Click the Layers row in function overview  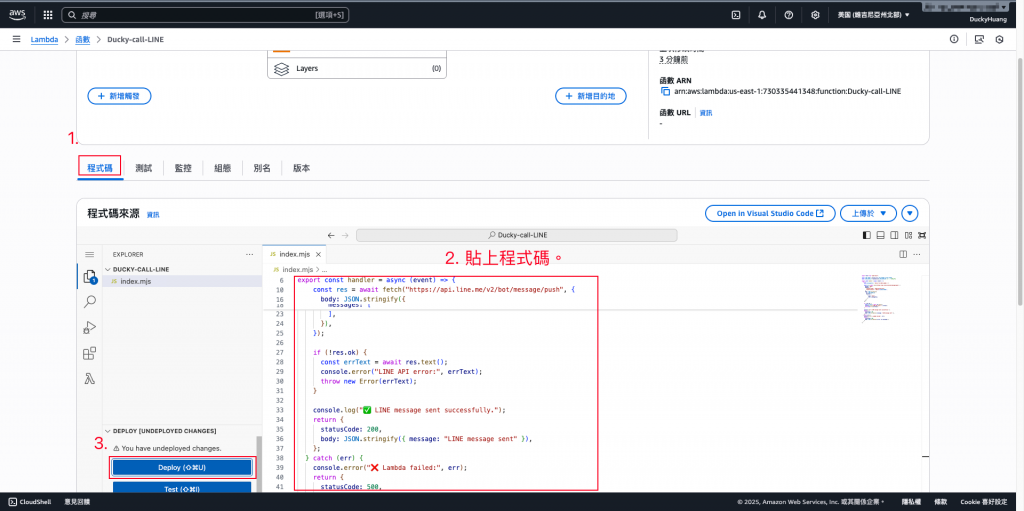point(357,68)
